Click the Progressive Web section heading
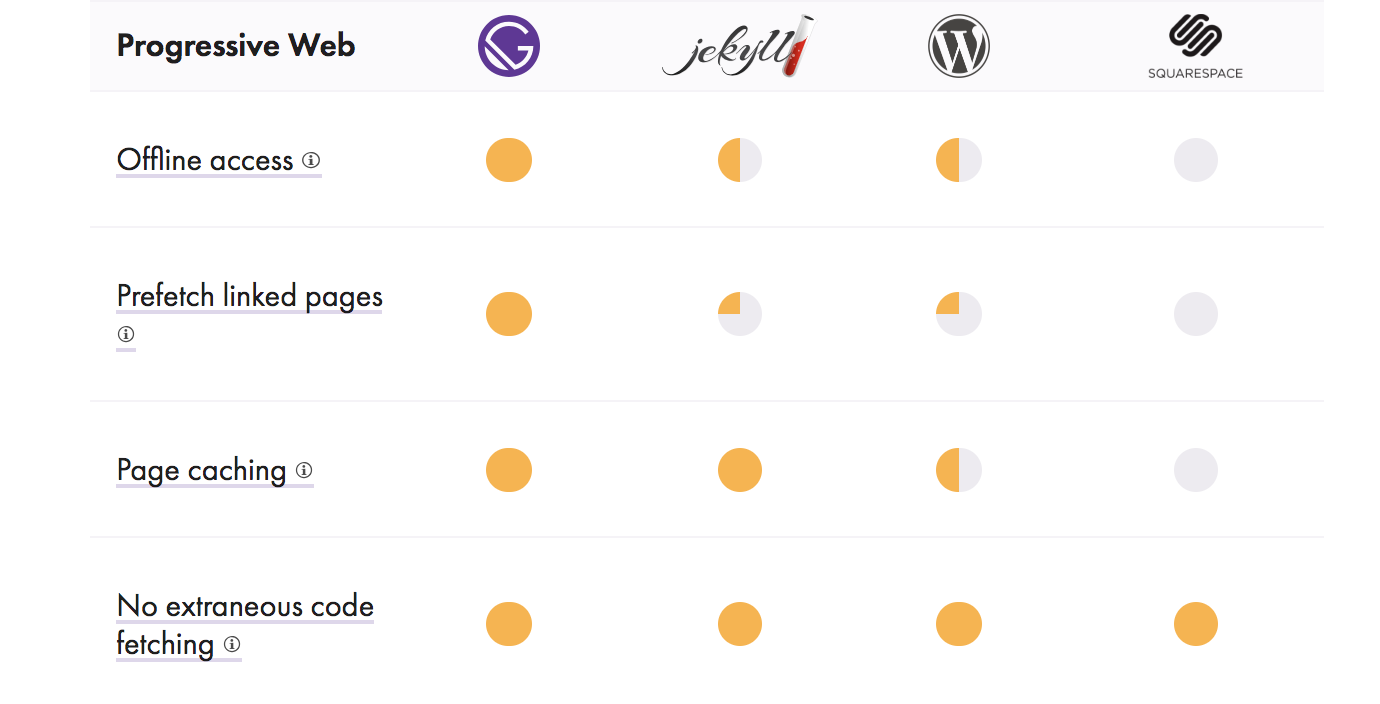Image resolution: width=1380 pixels, height=704 pixels. pyautogui.click(x=236, y=46)
